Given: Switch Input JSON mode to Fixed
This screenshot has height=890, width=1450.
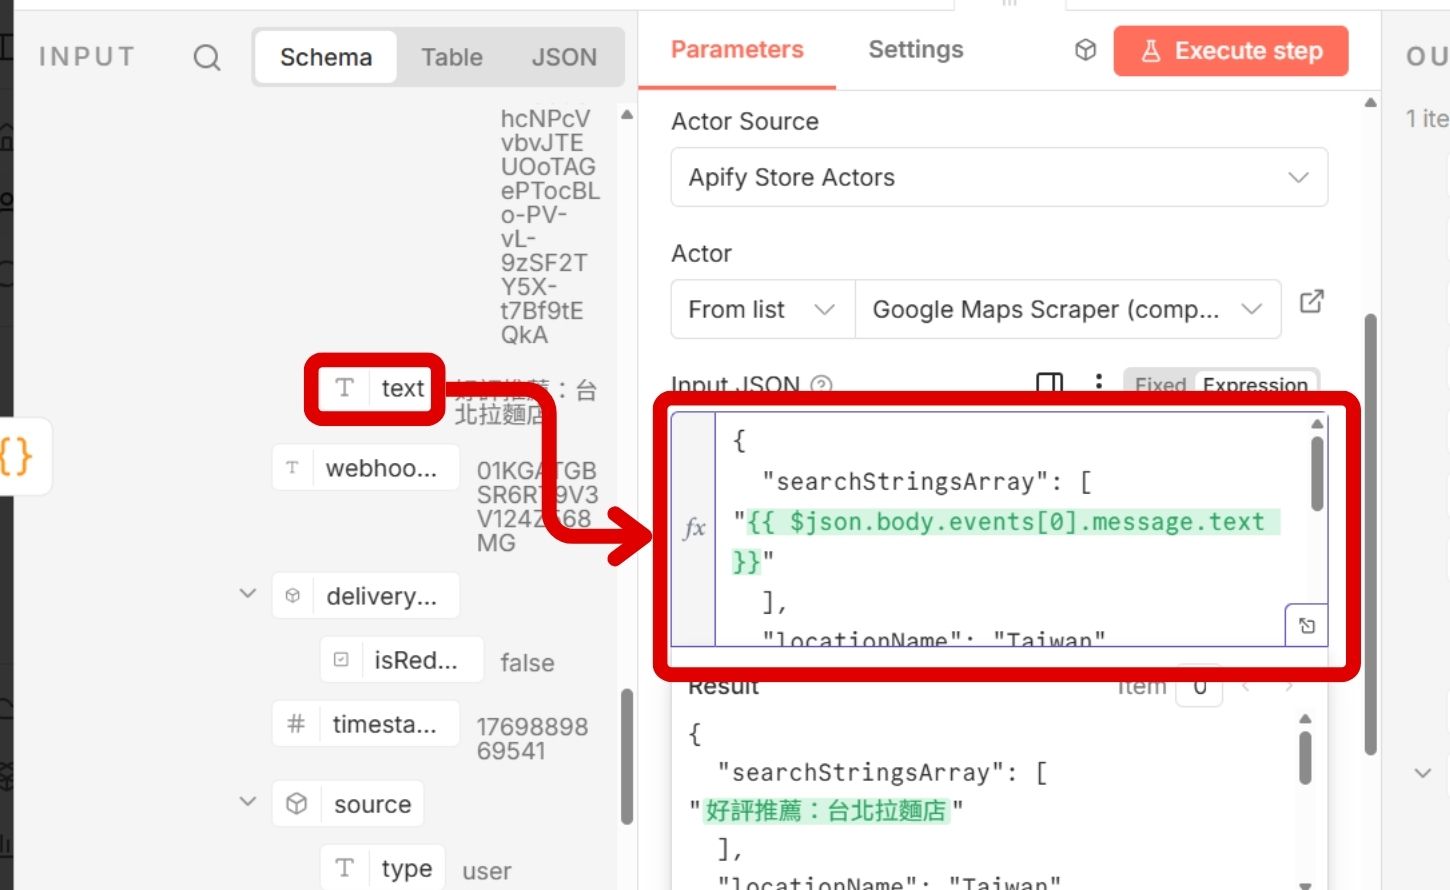Looking at the screenshot, I should (1160, 385).
